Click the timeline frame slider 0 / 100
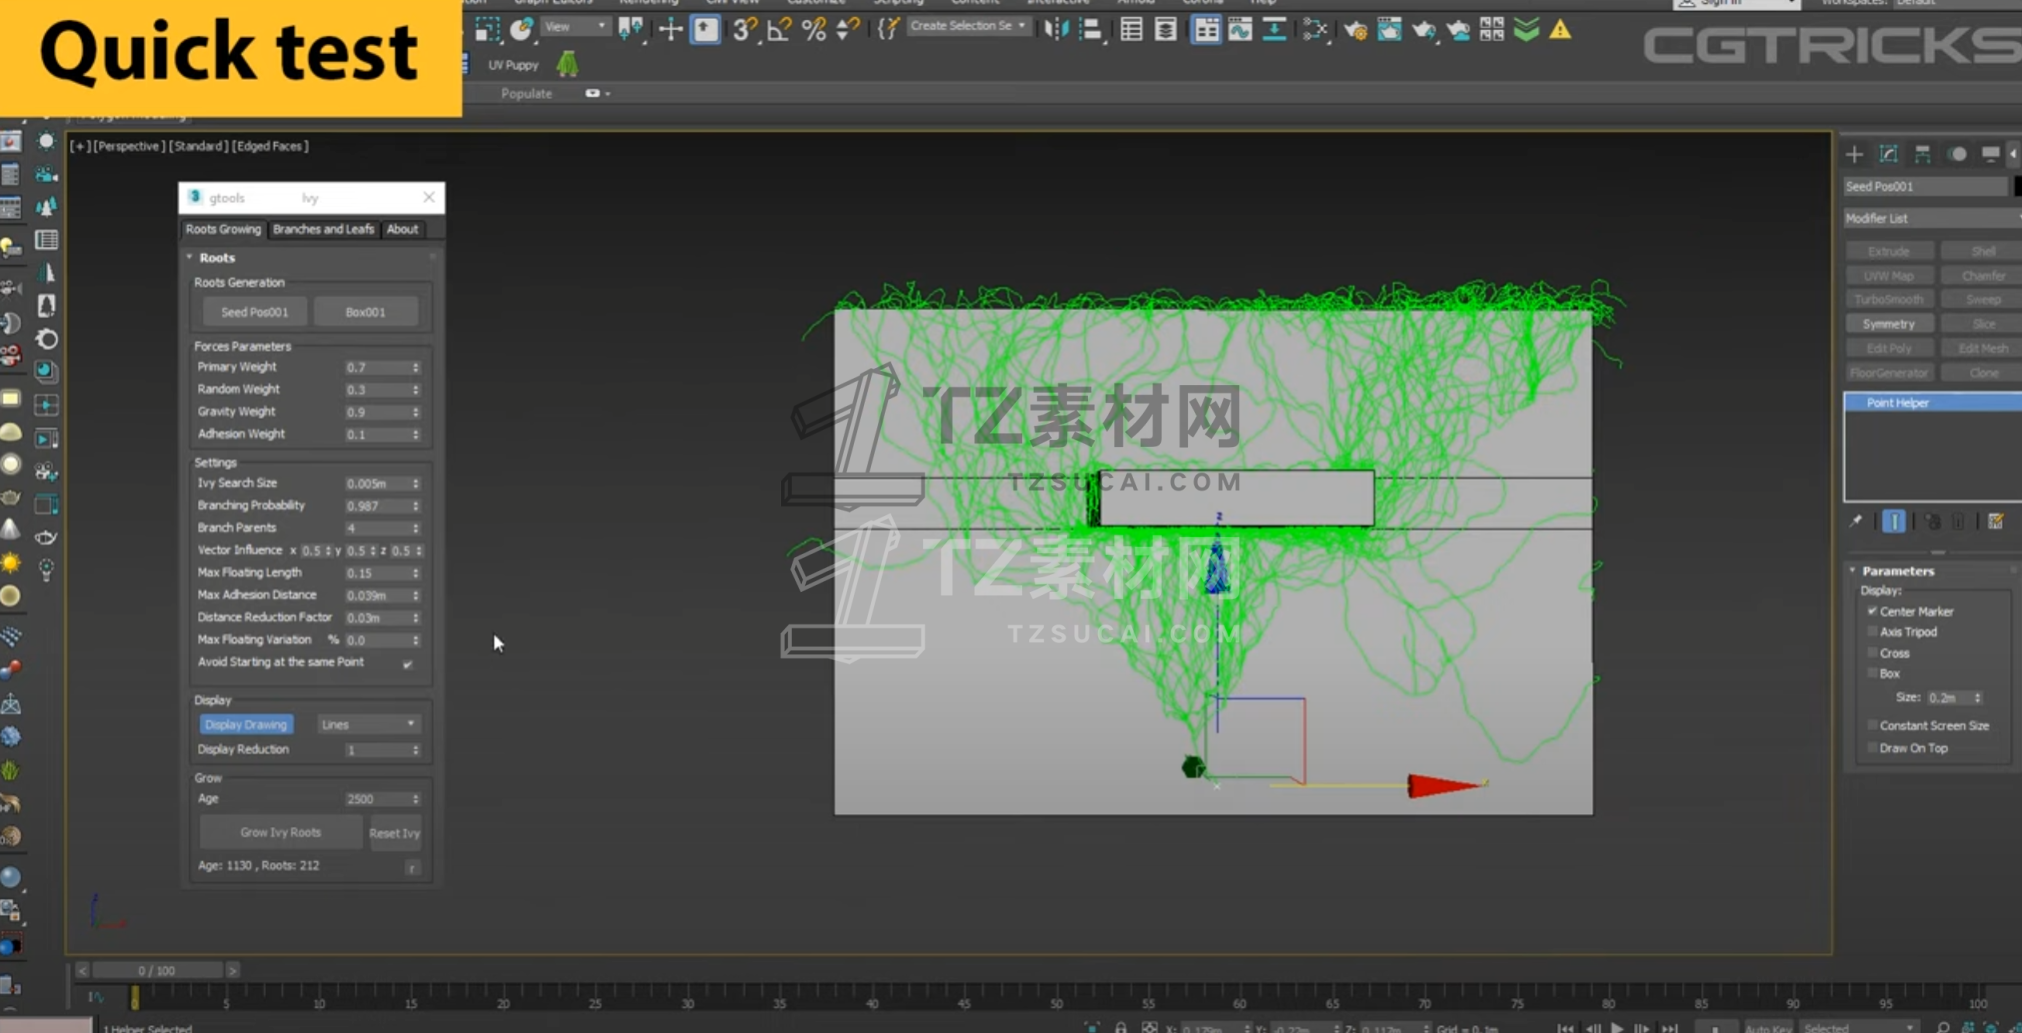The height and width of the screenshot is (1033, 2022). tap(156, 970)
